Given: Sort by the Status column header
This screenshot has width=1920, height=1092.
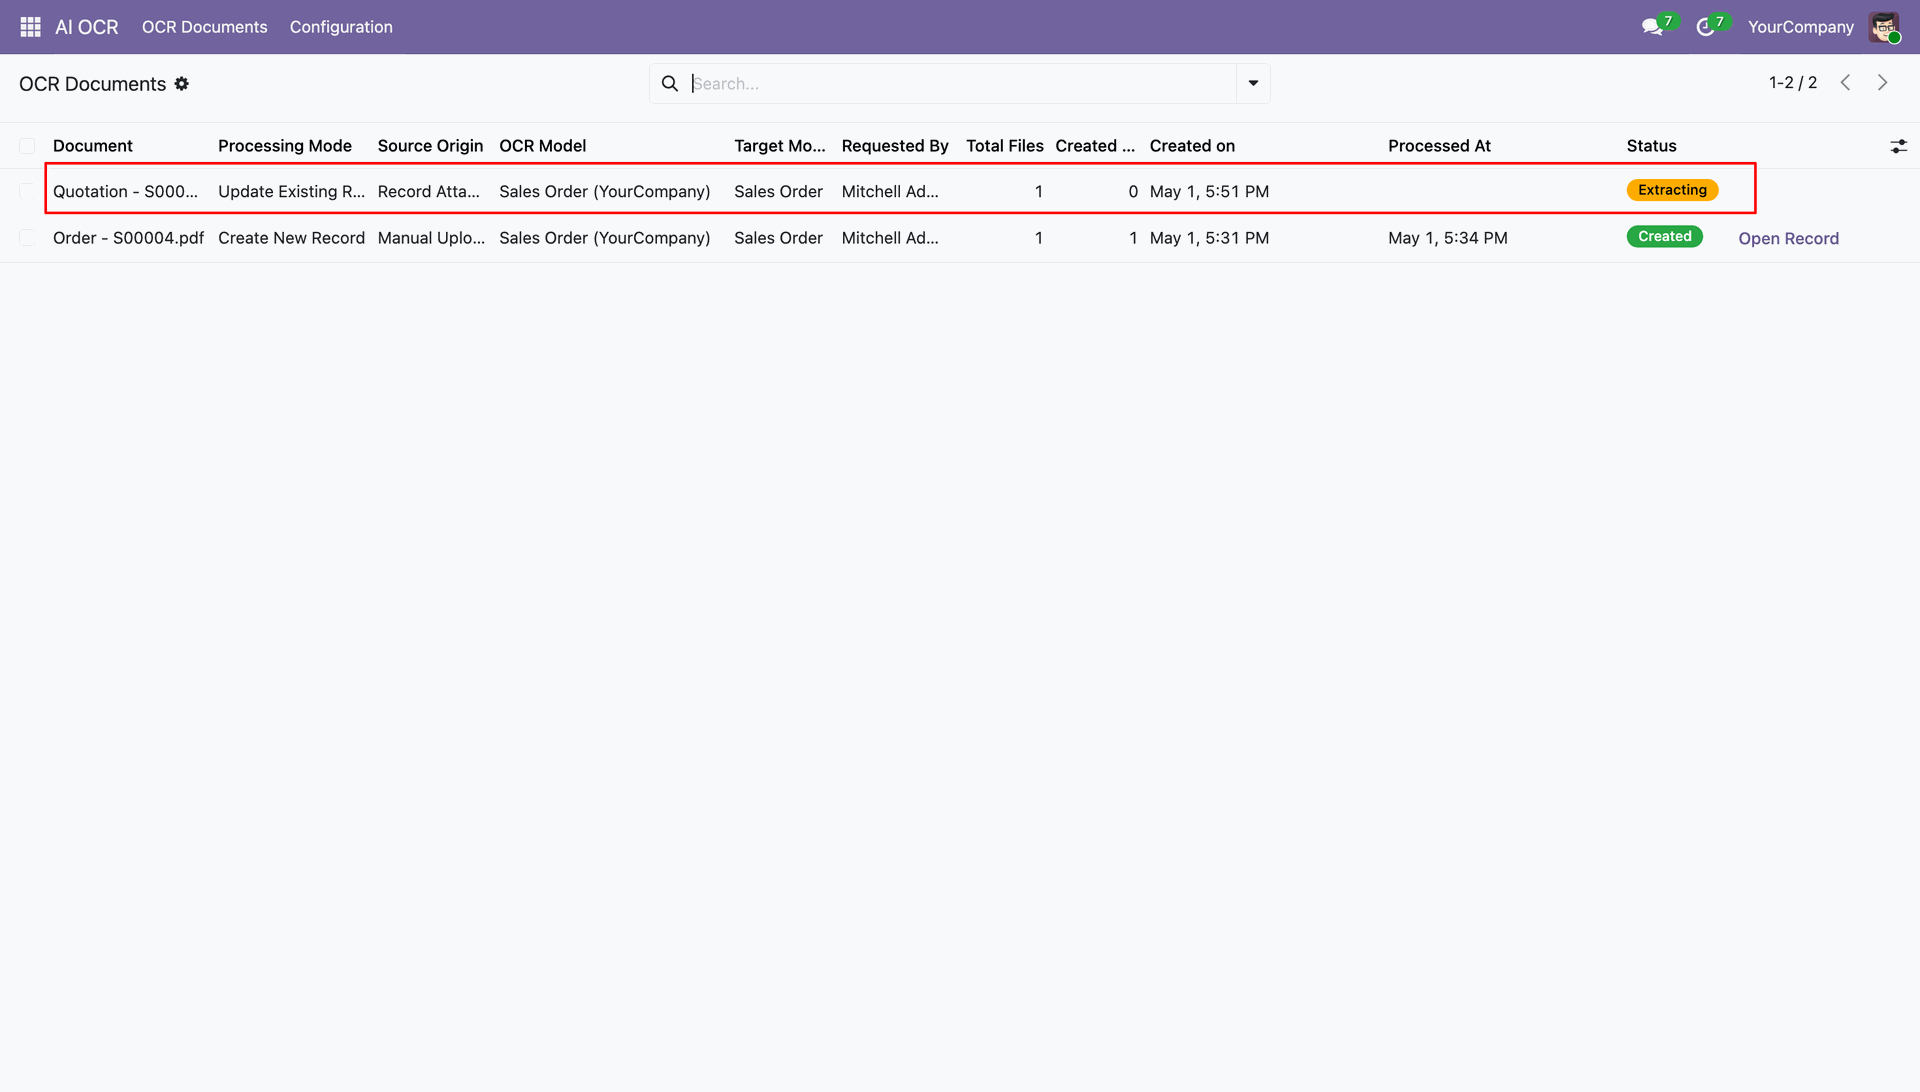Looking at the screenshot, I should [1651, 146].
